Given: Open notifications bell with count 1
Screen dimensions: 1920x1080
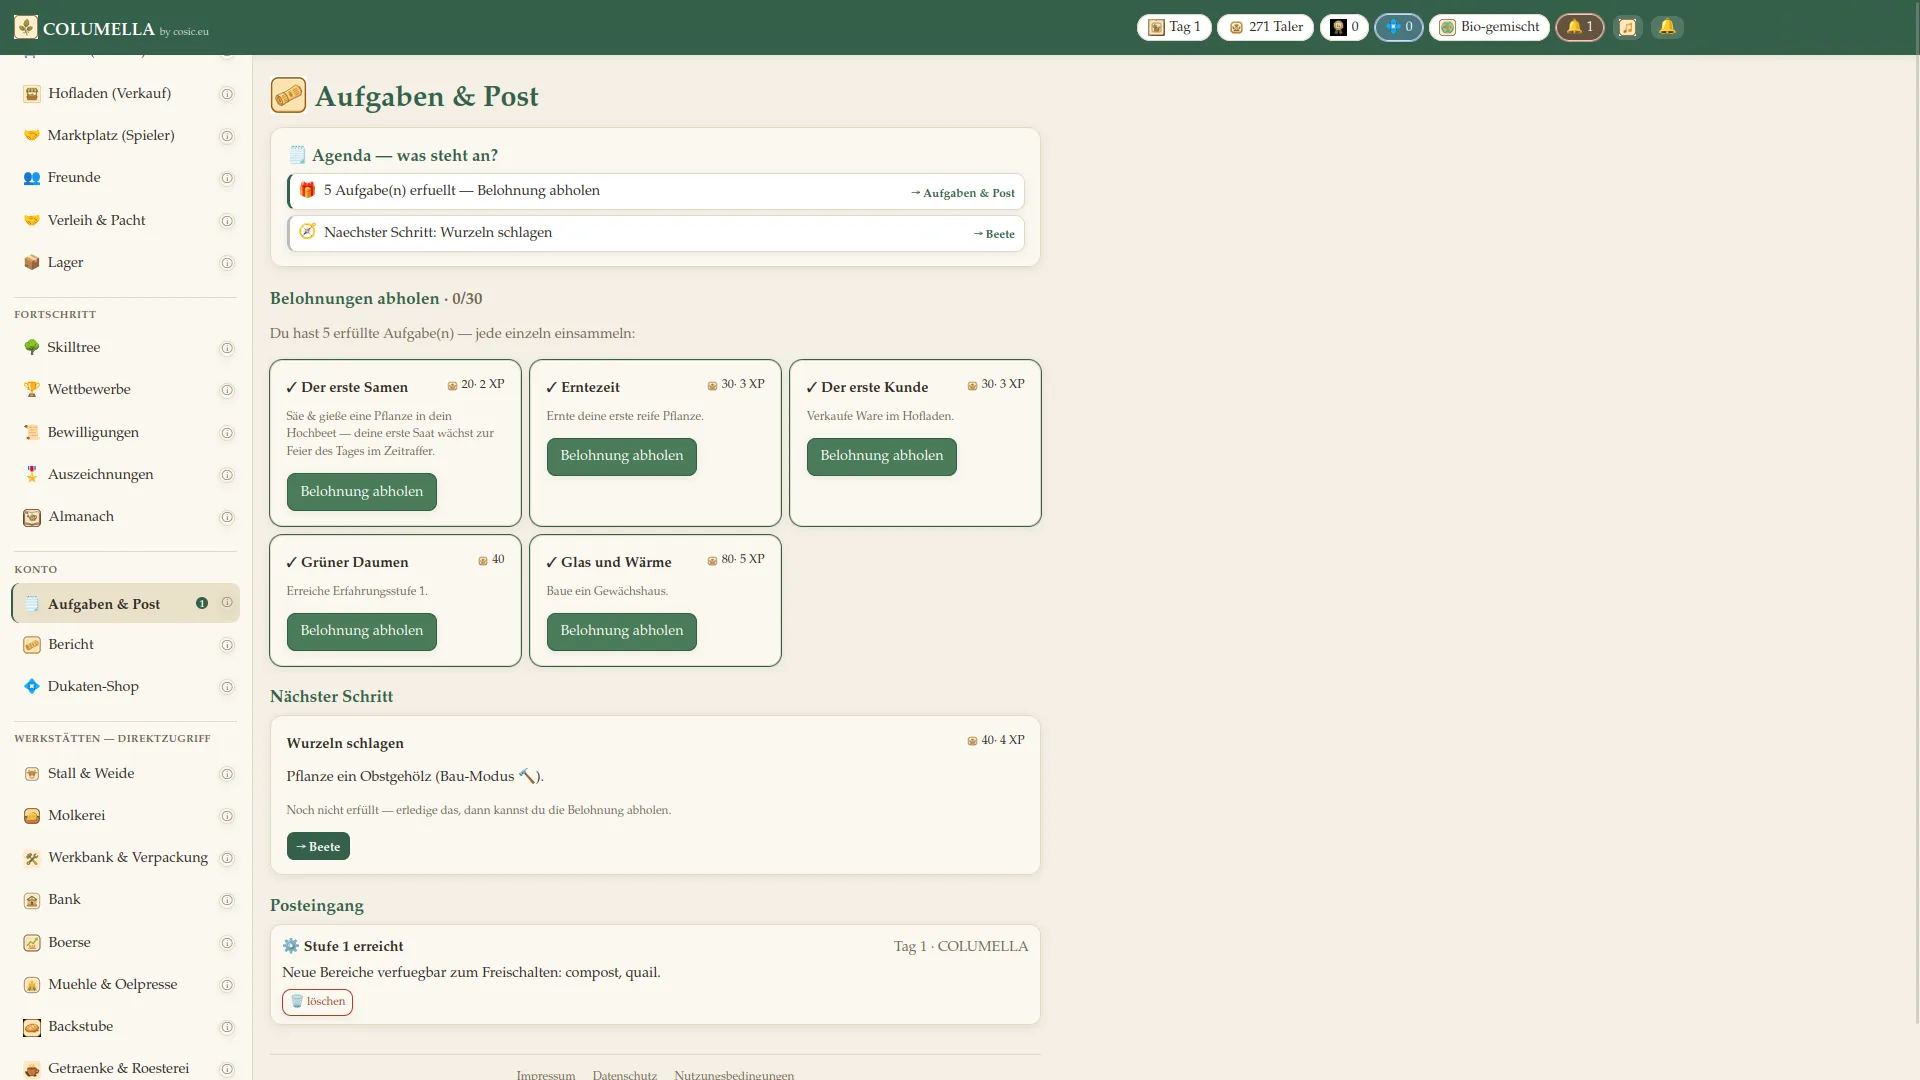Looking at the screenshot, I should (x=1580, y=27).
